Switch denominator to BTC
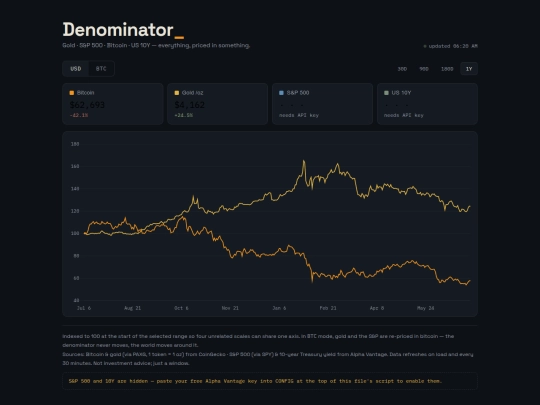Viewport: 540px width, 405px height. (101, 69)
